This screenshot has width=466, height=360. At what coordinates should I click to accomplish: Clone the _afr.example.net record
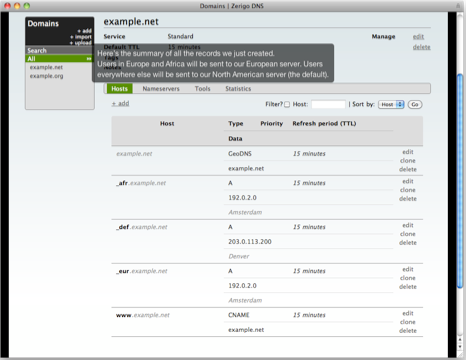[408, 190]
